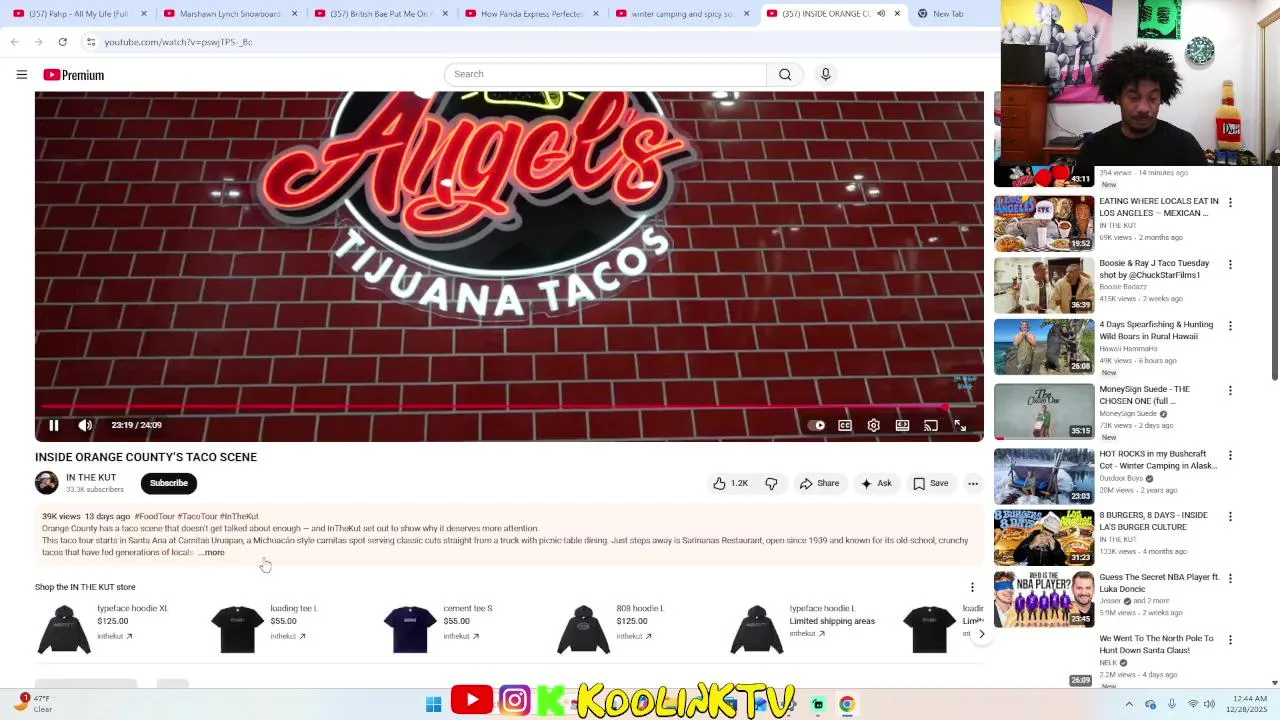Like the video with 1.2K likes
The height and width of the screenshot is (720, 1280).
click(x=730, y=483)
